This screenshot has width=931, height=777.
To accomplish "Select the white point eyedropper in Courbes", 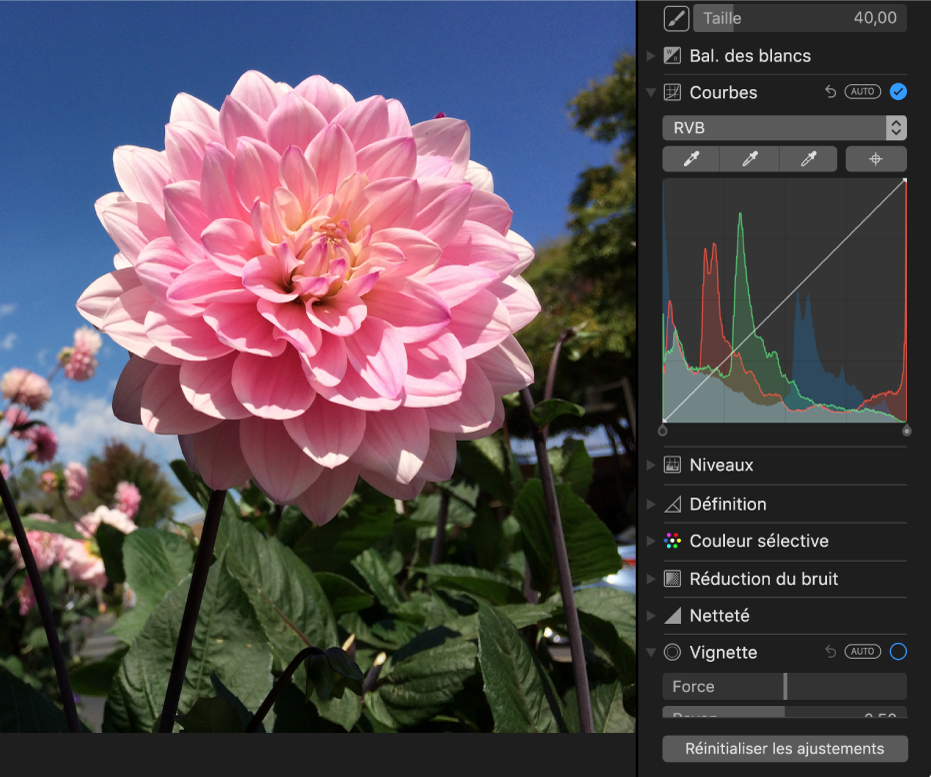I will tap(812, 159).
